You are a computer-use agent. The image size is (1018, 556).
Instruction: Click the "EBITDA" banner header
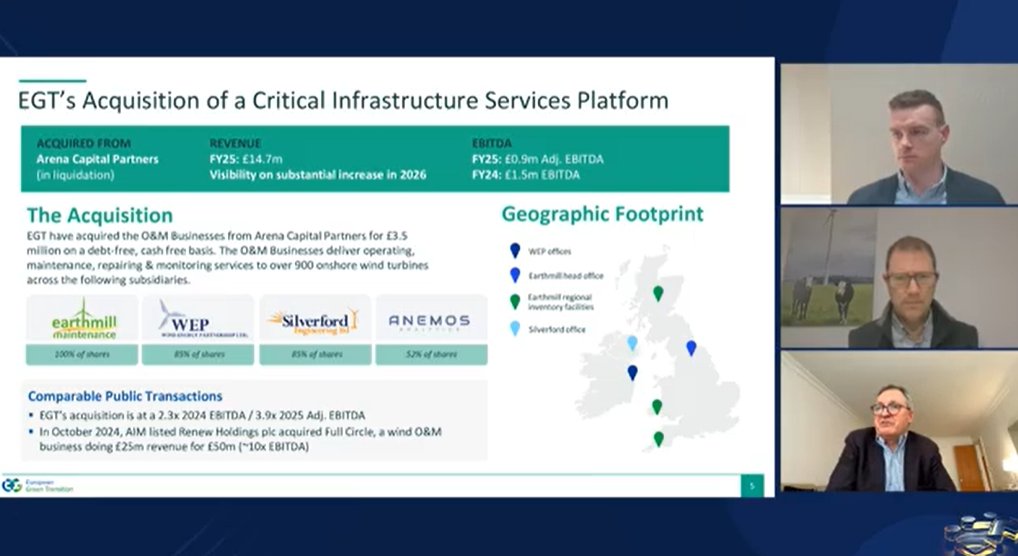pos(492,144)
